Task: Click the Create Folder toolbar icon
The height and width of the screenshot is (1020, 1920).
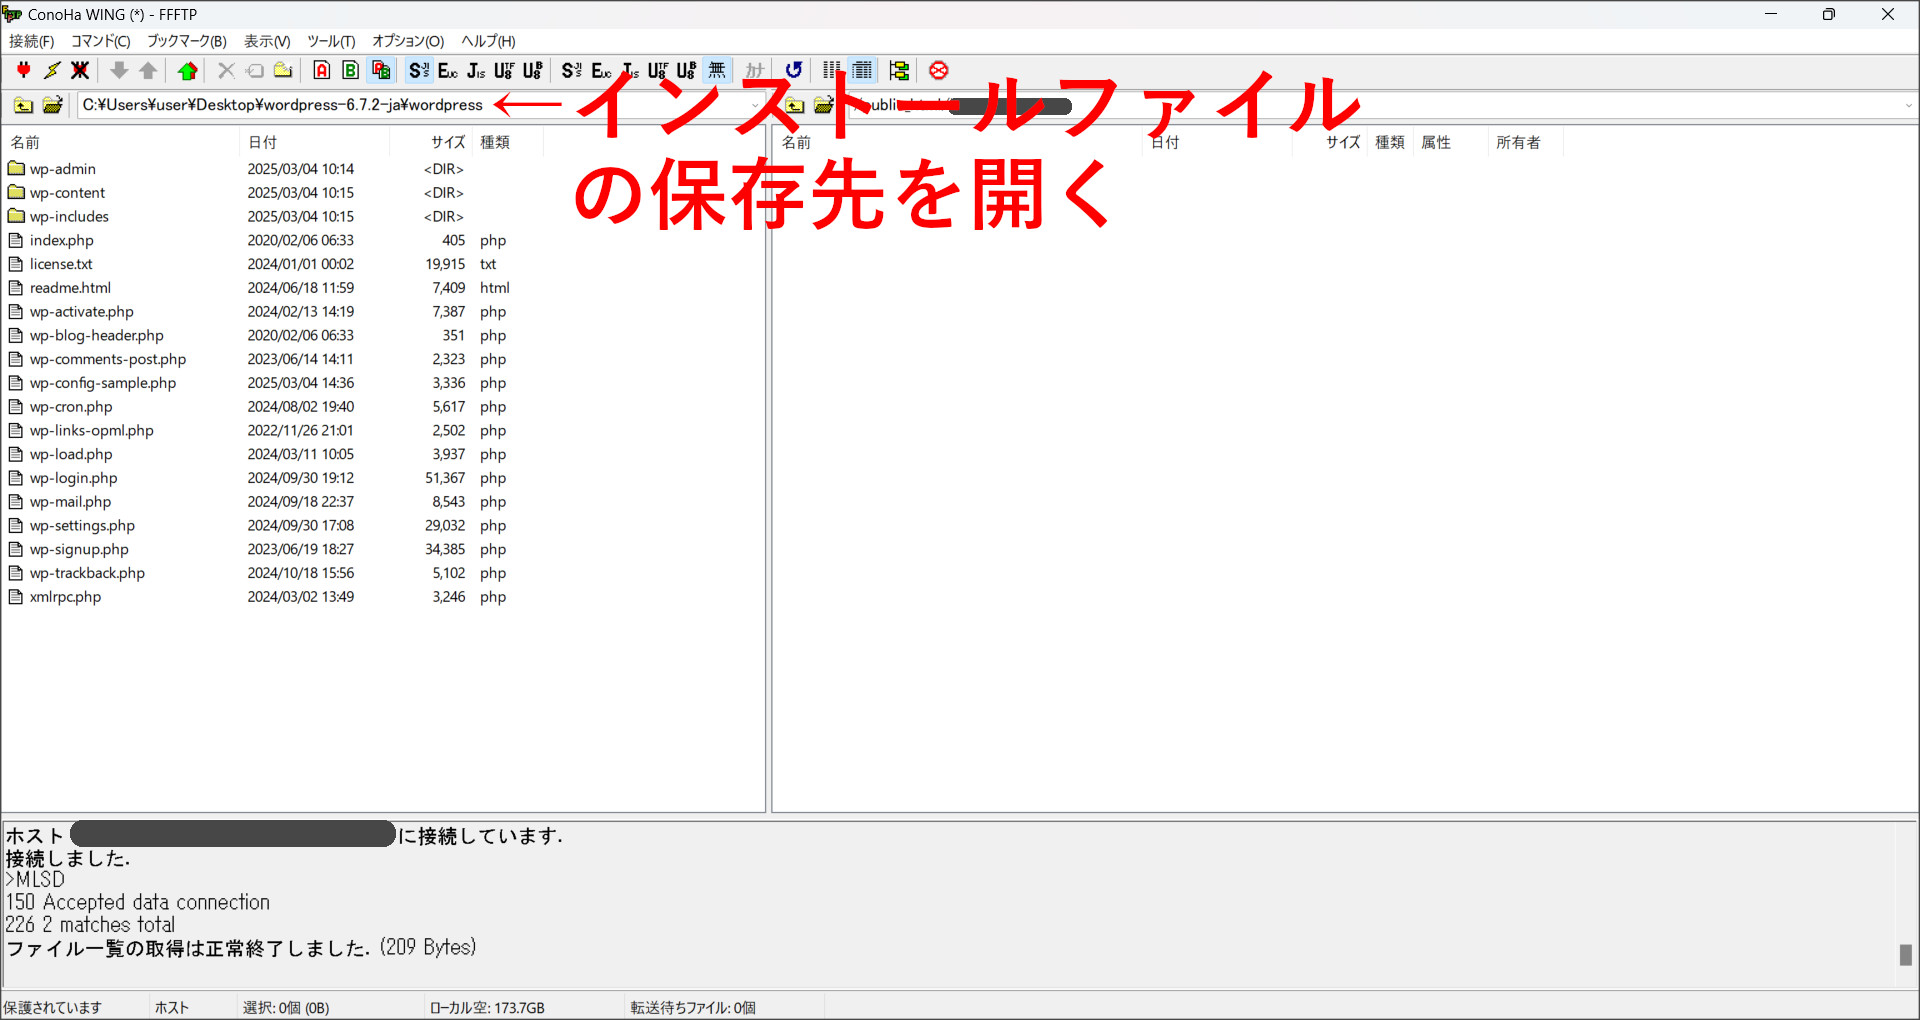Action: coord(283,70)
